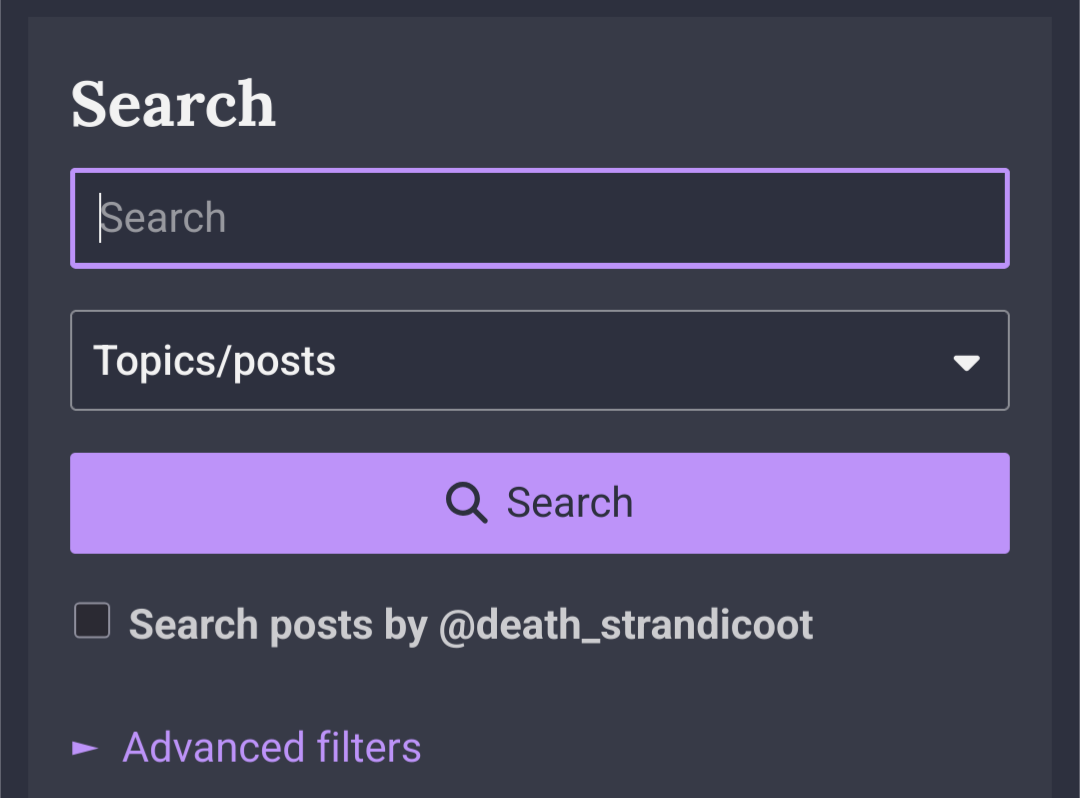Image resolution: width=1080 pixels, height=798 pixels.
Task: Click the empty right side of the search box
Action: 758,218
